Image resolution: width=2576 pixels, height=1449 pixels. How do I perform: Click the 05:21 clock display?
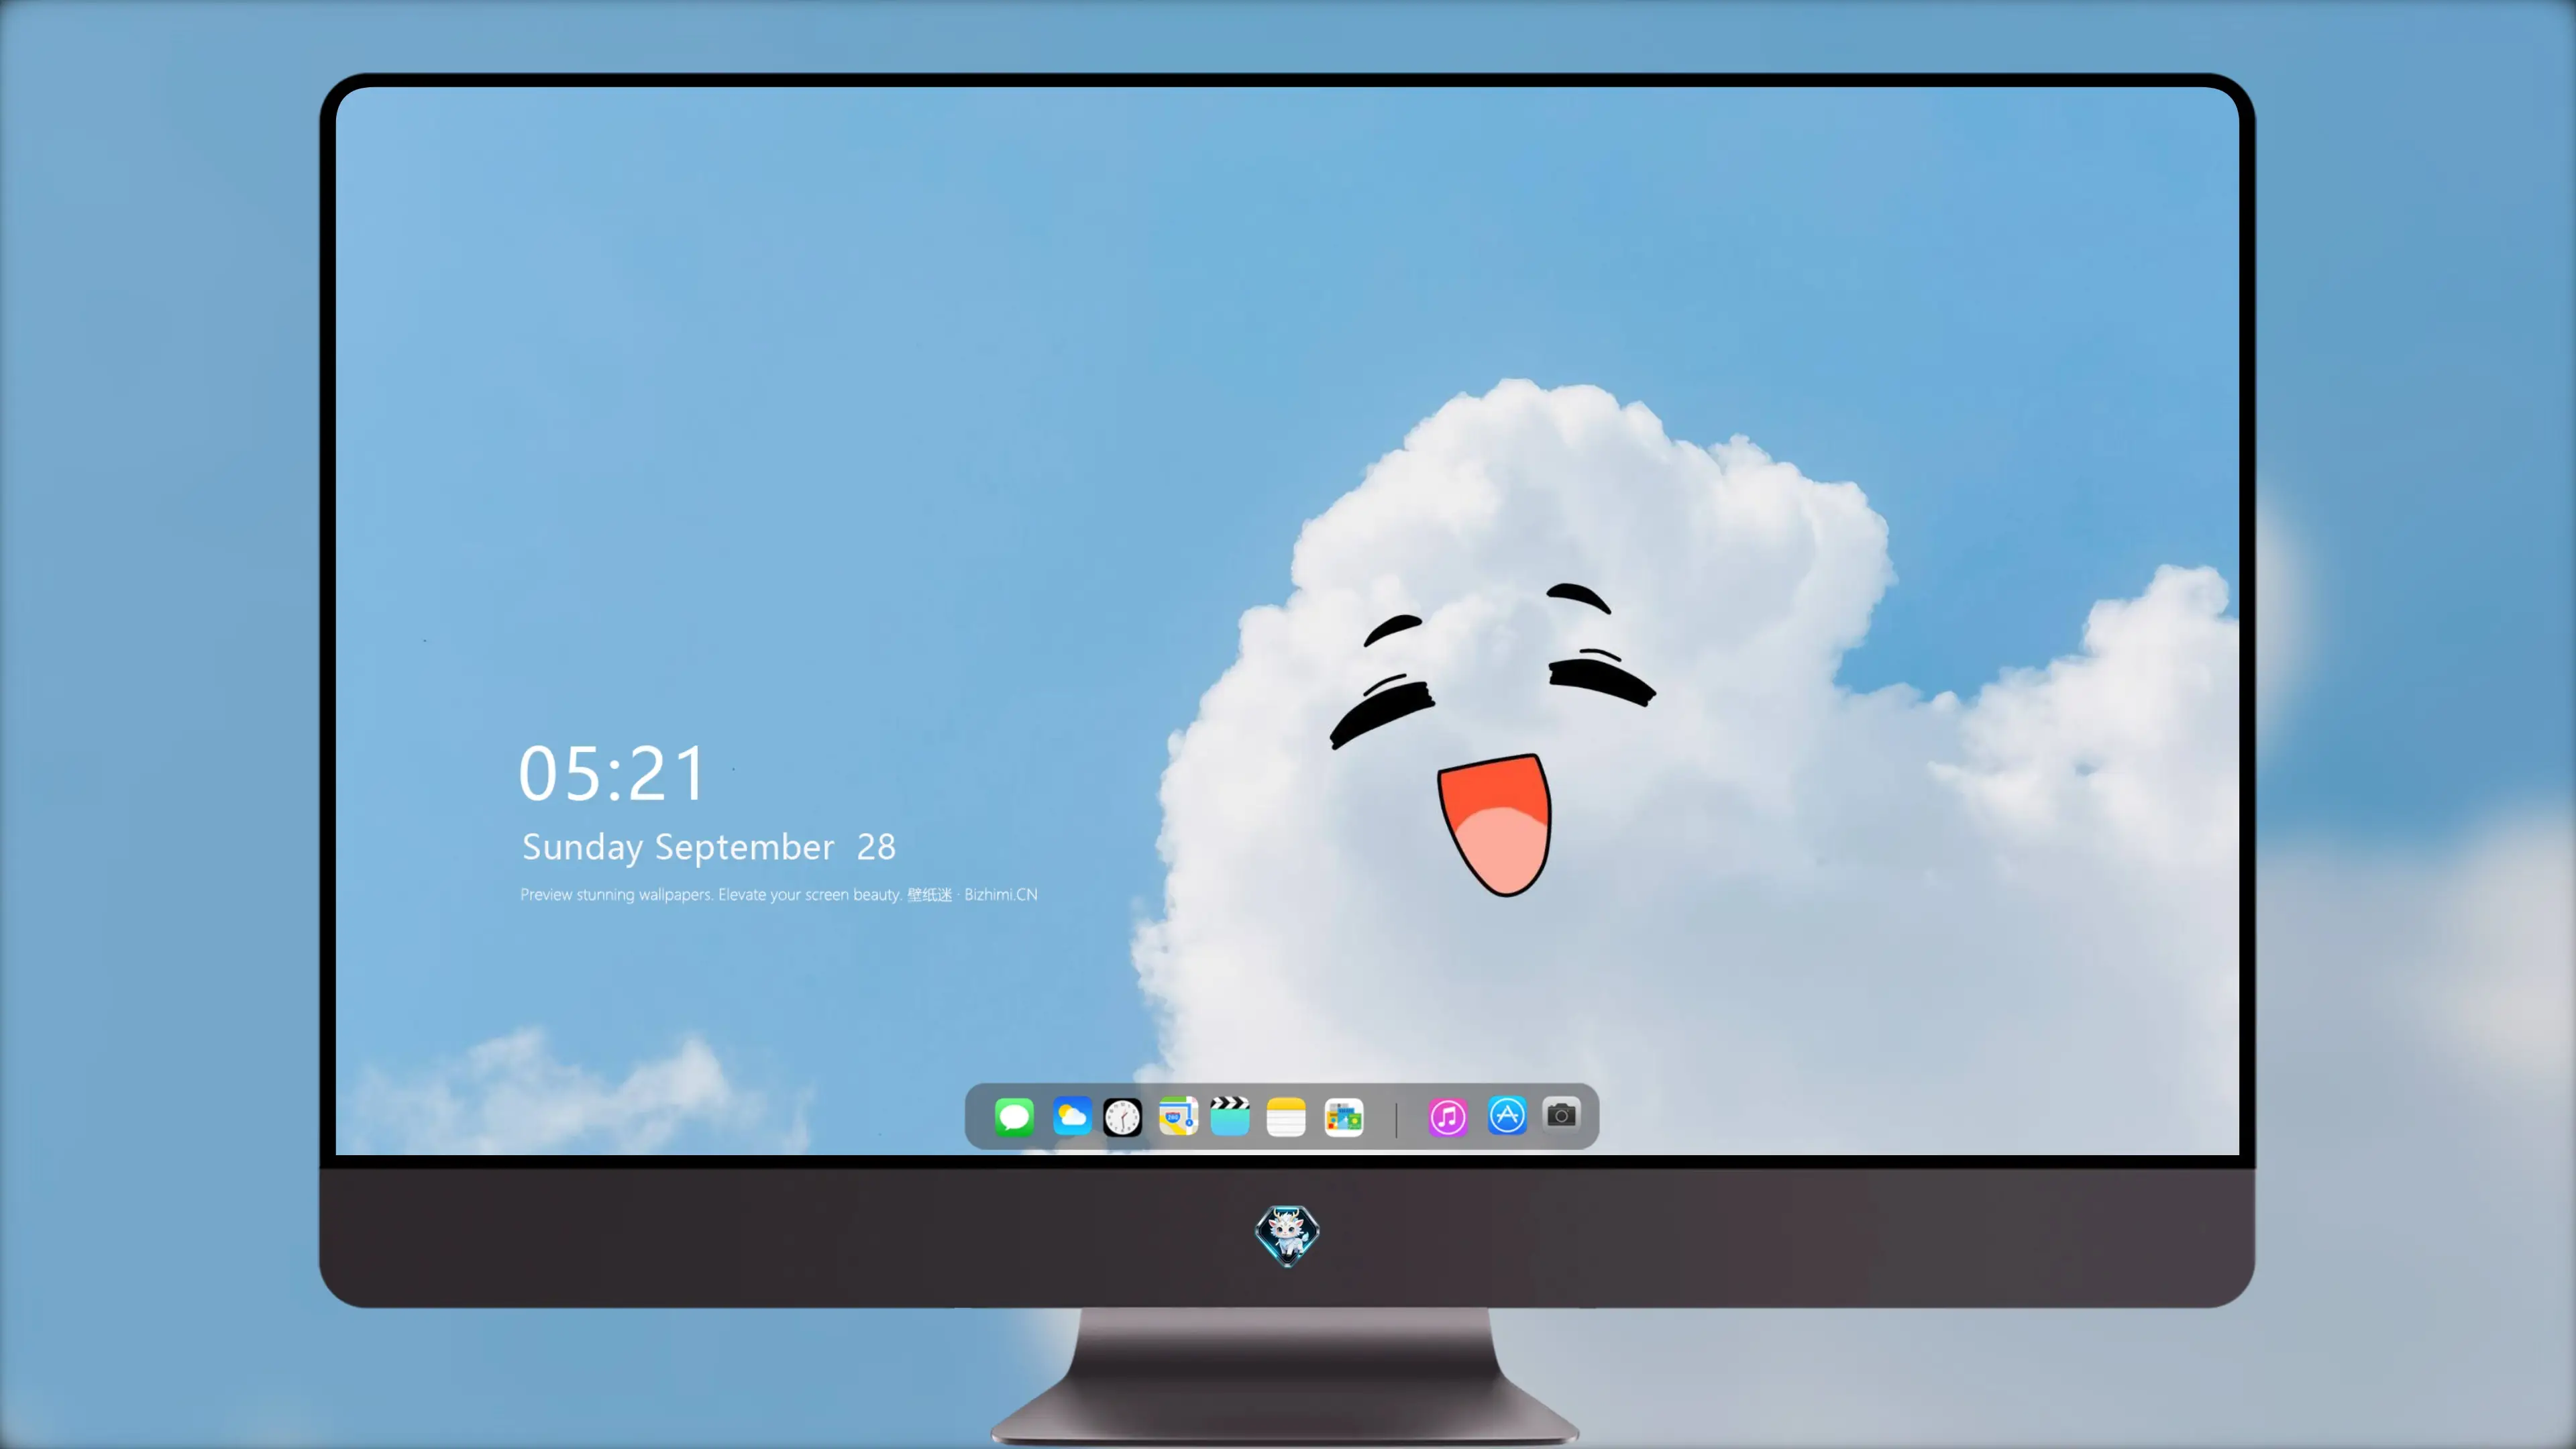[x=612, y=773]
